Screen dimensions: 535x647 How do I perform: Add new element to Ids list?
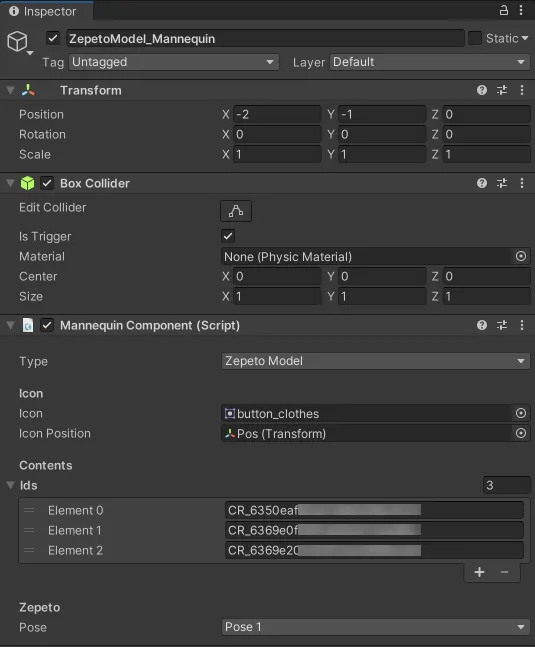pyautogui.click(x=479, y=572)
